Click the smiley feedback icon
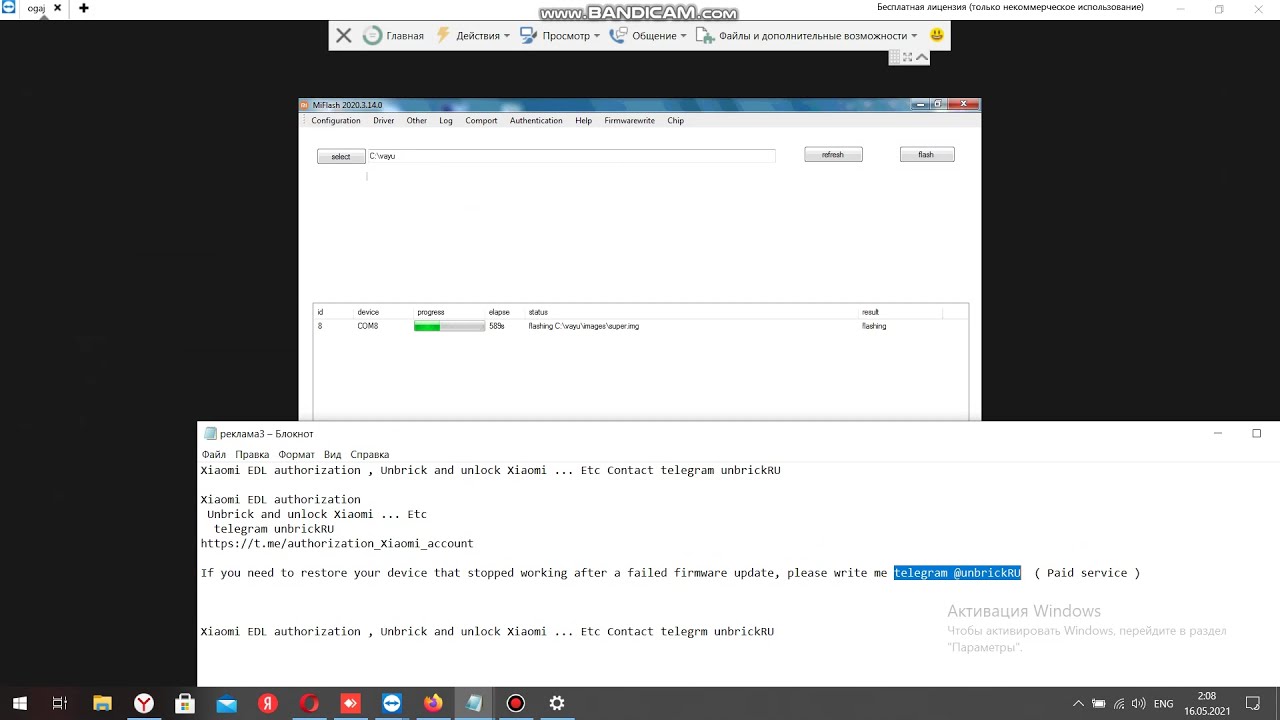The image size is (1280, 720). click(937, 35)
